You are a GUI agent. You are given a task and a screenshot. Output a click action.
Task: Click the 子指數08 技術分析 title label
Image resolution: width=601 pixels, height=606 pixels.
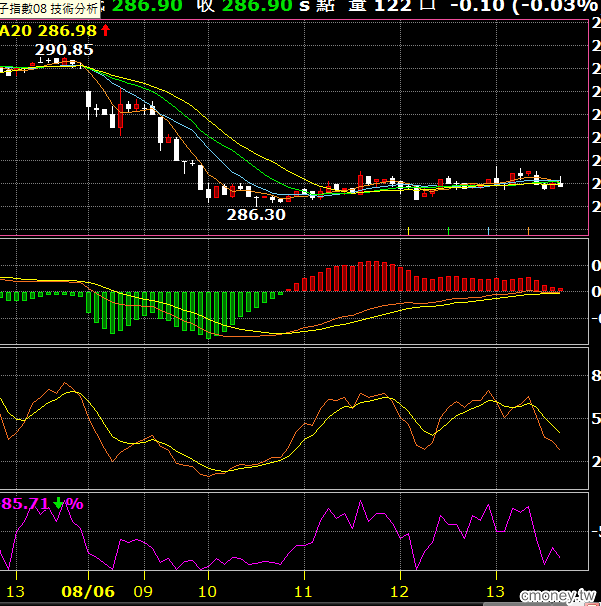49,9
